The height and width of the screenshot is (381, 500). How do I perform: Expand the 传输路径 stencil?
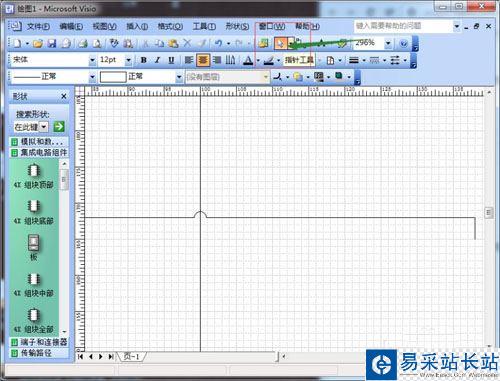click(39, 353)
